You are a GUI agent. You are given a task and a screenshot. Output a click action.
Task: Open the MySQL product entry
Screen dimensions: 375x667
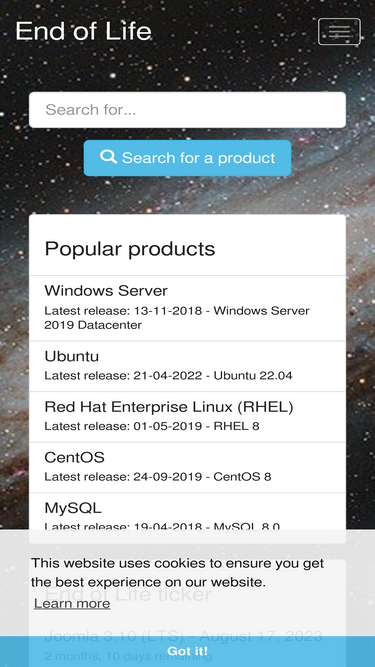[x=187, y=511]
